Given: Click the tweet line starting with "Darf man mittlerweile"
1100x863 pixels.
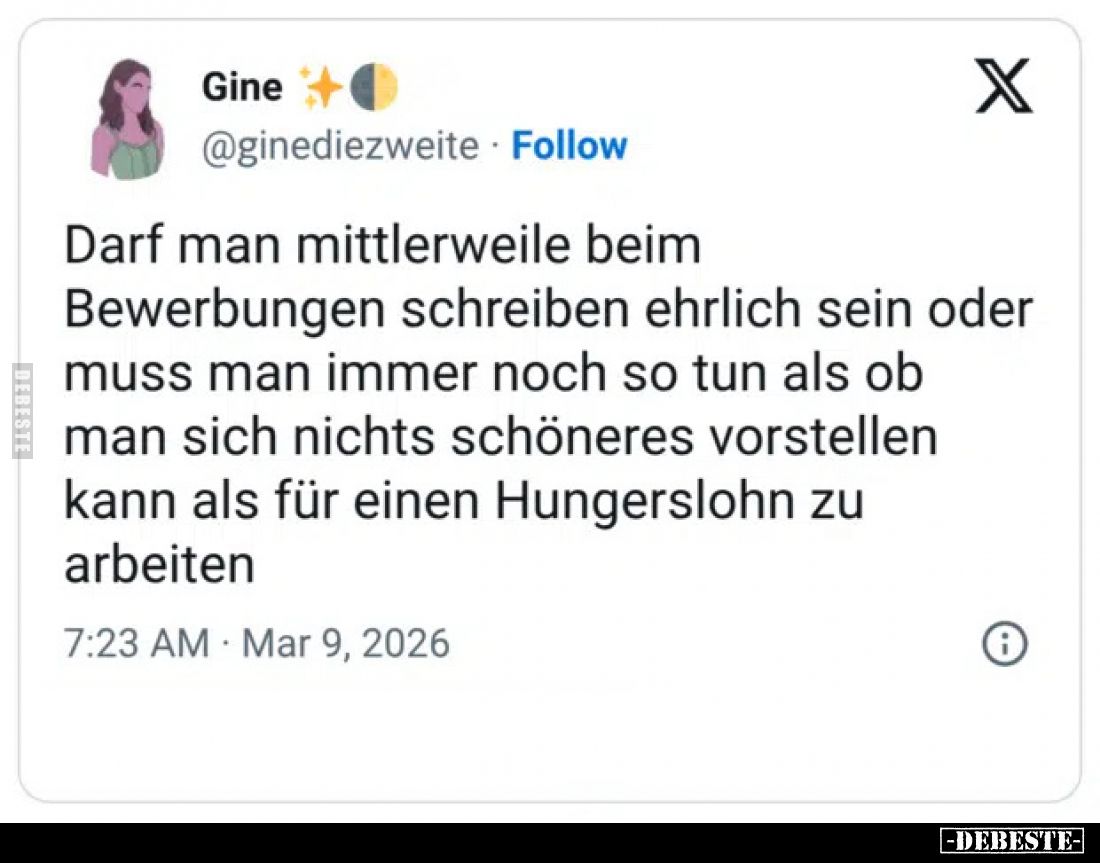Looking at the screenshot, I should [382, 247].
